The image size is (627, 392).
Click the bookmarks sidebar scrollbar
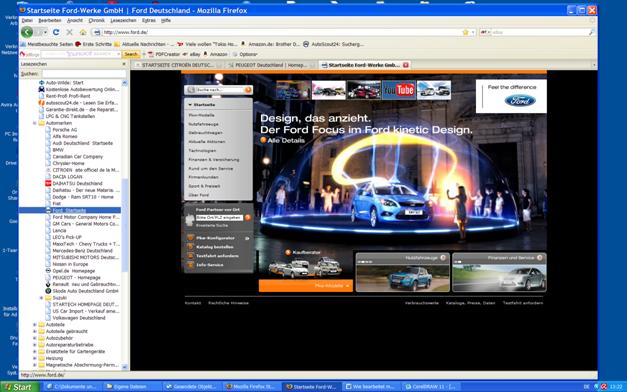click(x=124, y=225)
